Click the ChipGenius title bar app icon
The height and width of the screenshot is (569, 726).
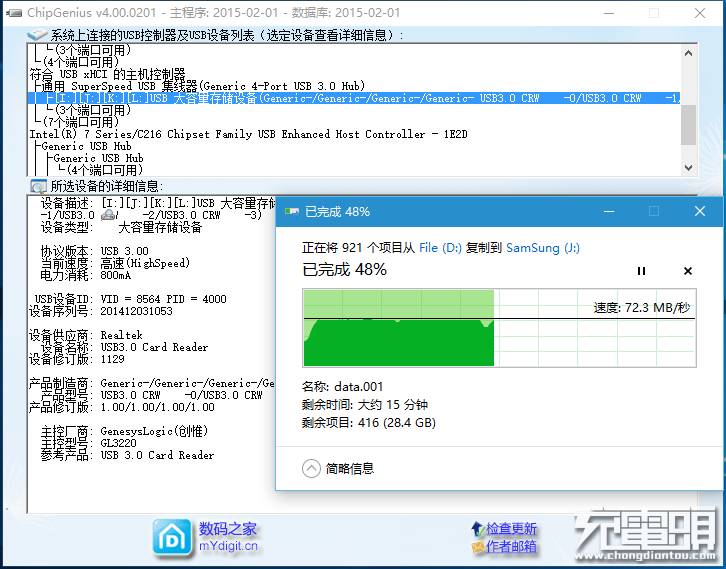tap(13, 13)
